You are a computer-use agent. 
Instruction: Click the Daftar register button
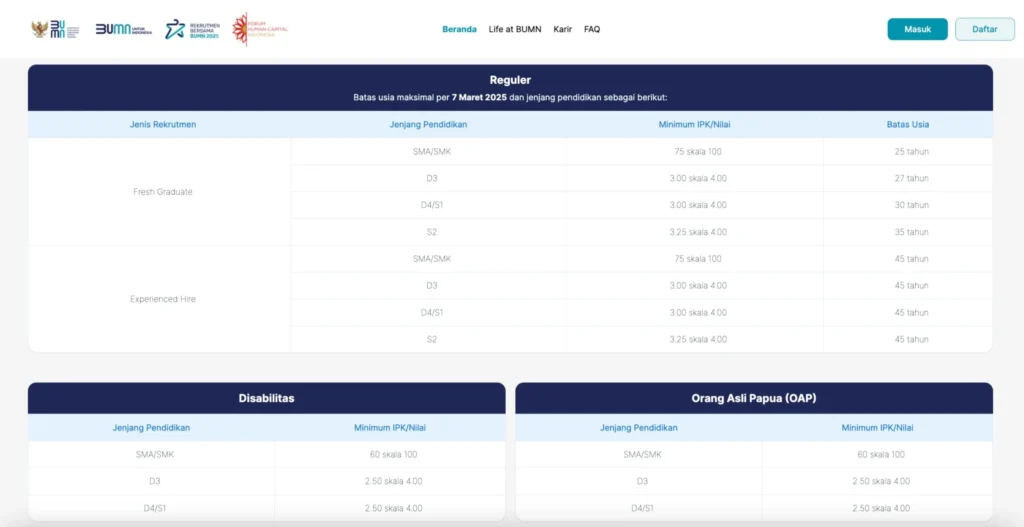[x=985, y=29]
